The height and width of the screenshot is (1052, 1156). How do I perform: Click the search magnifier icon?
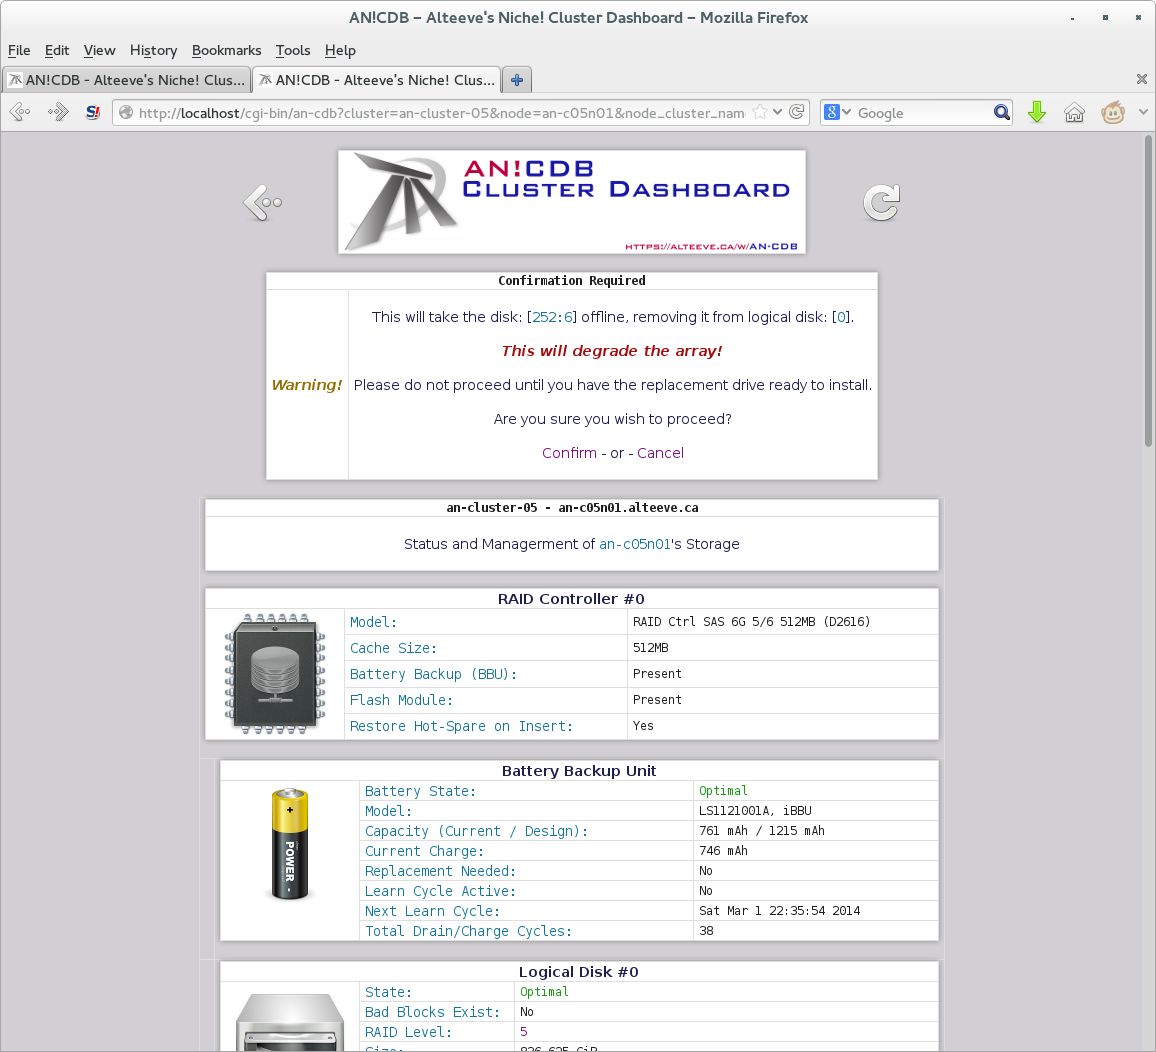[x=1001, y=113]
